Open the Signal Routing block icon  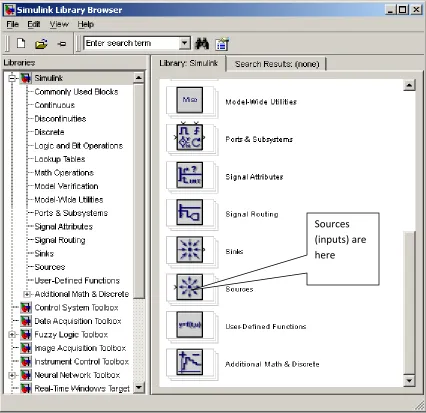pyautogui.click(x=190, y=212)
